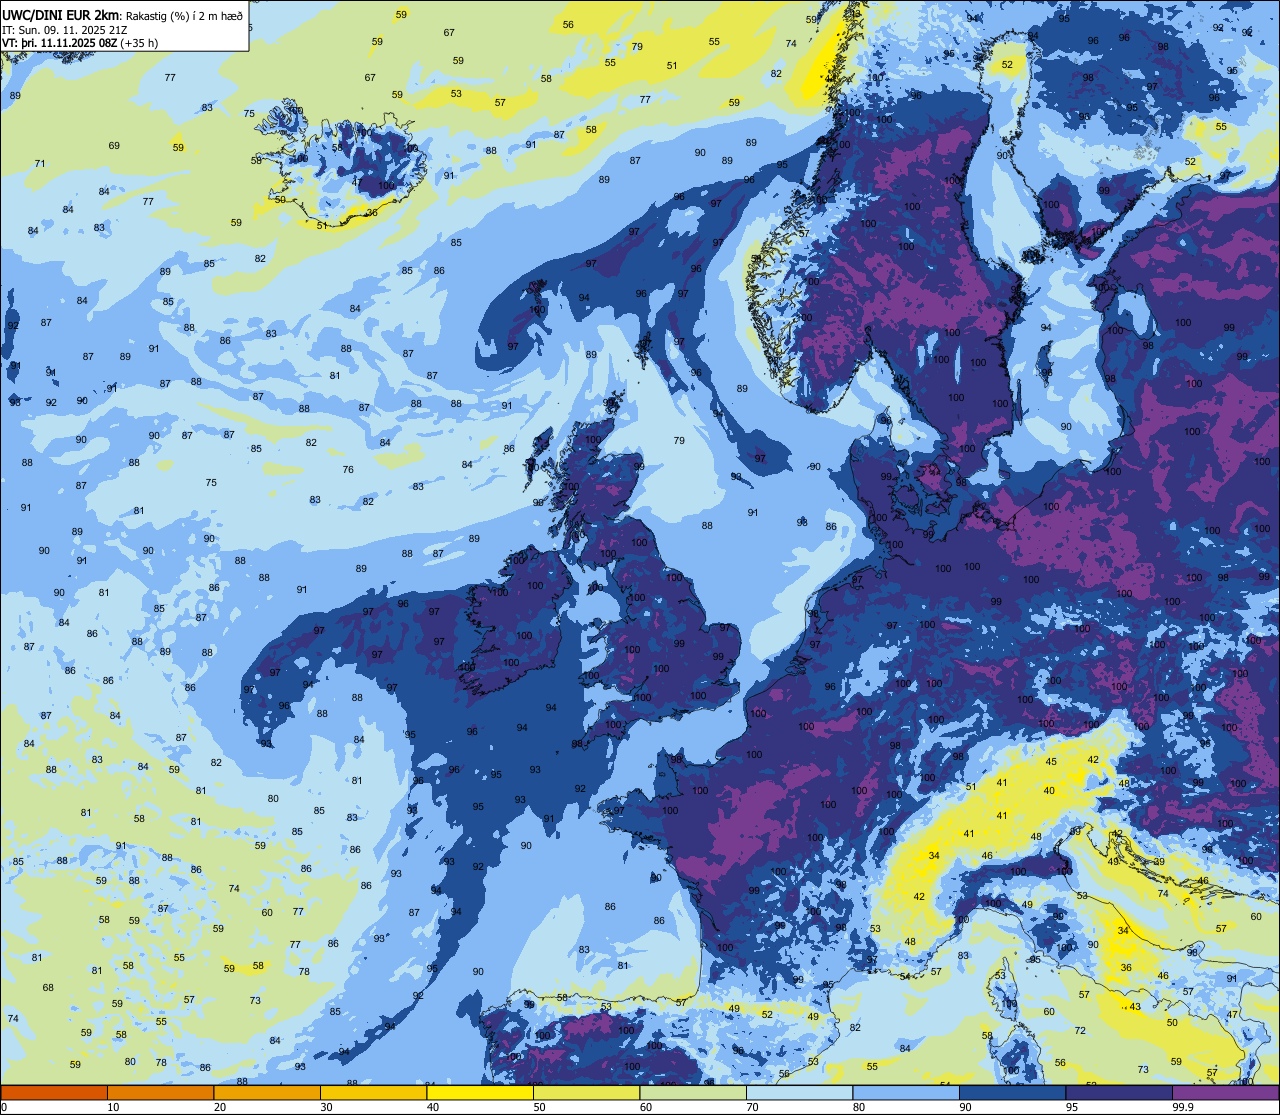Click the humidity value '71' on the map
Image resolution: width=1280 pixels, height=1115 pixels.
(x=40, y=164)
